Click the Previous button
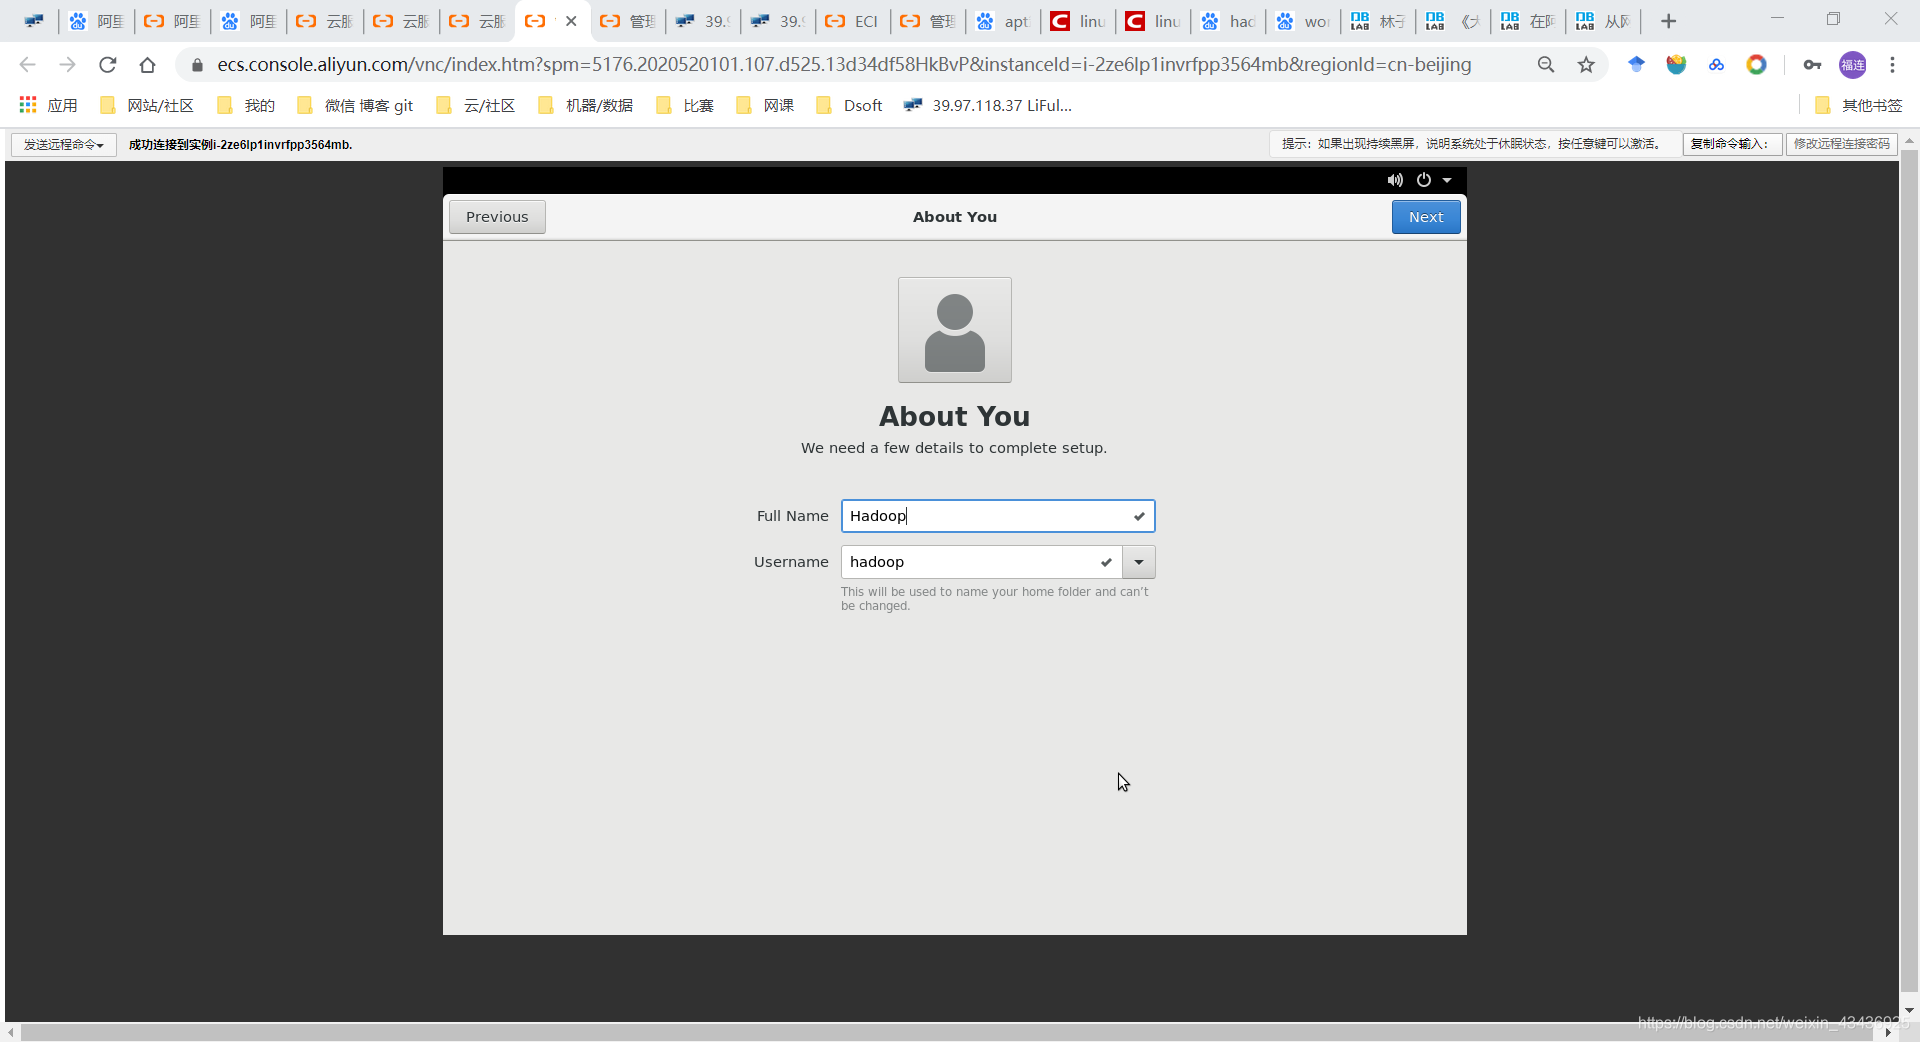The image size is (1920, 1042). pyautogui.click(x=496, y=216)
